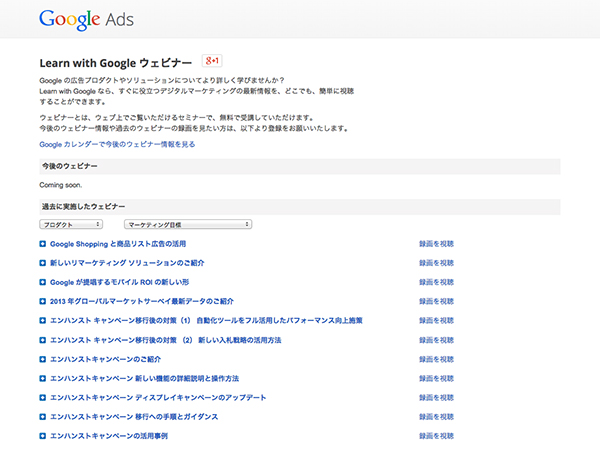Open エンハンストキャンペーンのご紹介 link
Image resolution: width=600 pixels, height=450 pixels.
pyautogui.click(x=106, y=359)
